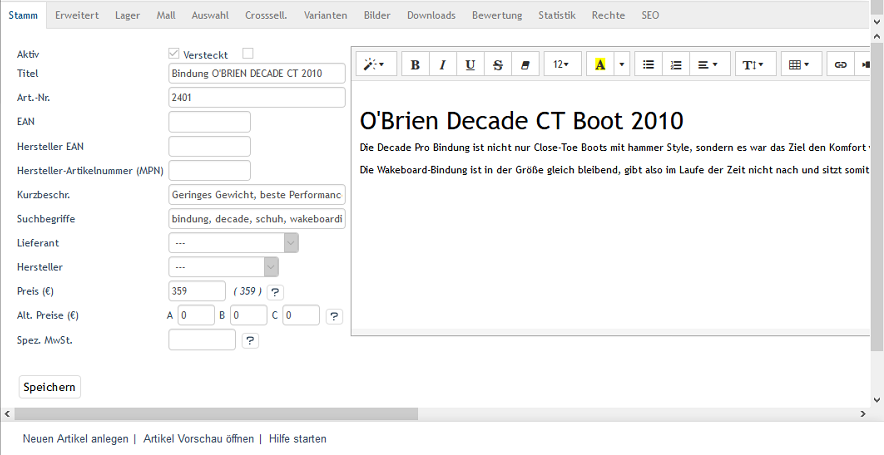Underline the selected text
The width and height of the screenshot is (884, 455).
coord(470,64)
